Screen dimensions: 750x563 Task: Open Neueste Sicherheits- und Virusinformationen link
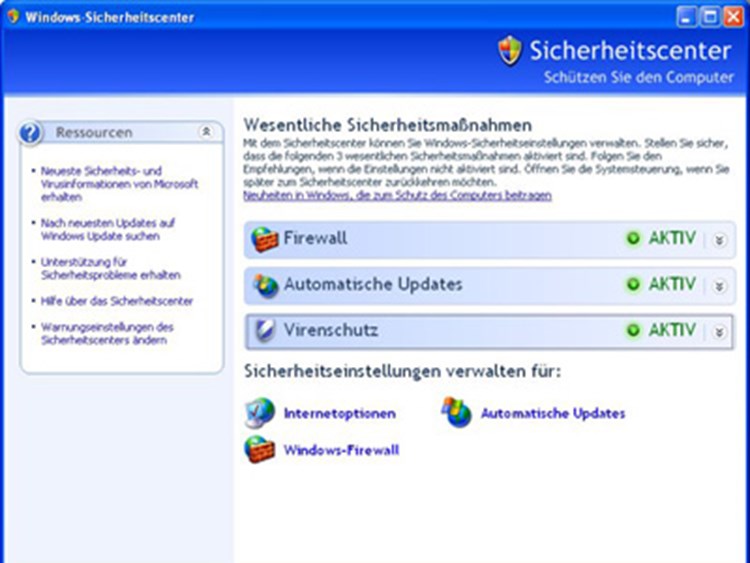(x=119, y=184)
